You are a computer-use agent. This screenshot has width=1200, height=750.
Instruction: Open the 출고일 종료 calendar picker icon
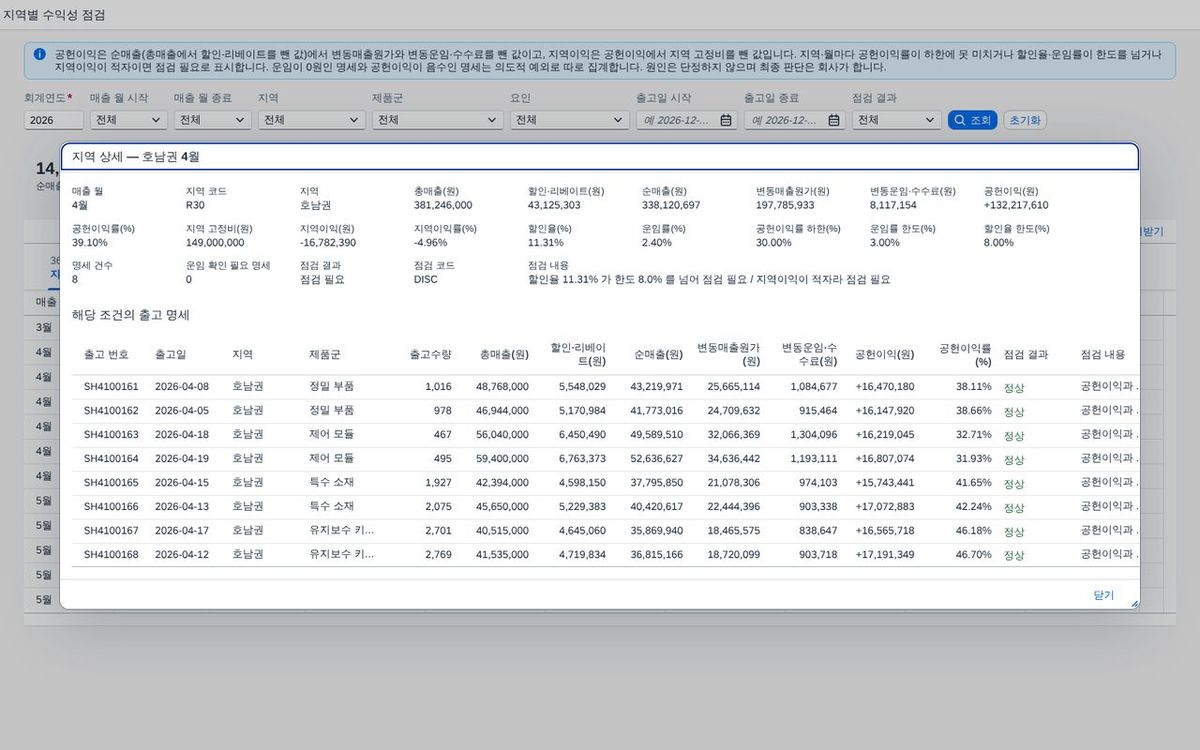click(x=834, y=120)
